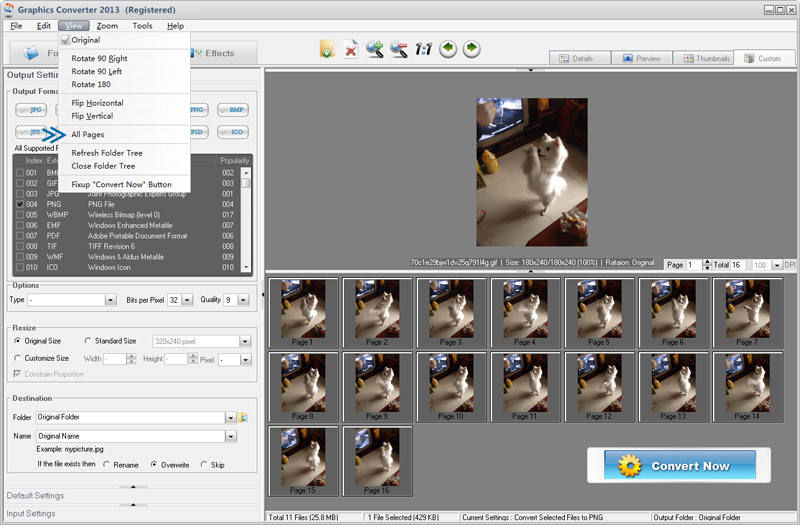800x525 pixels.
Task: Open the destination Name dropdown
Action: click(x=231, y=436)
